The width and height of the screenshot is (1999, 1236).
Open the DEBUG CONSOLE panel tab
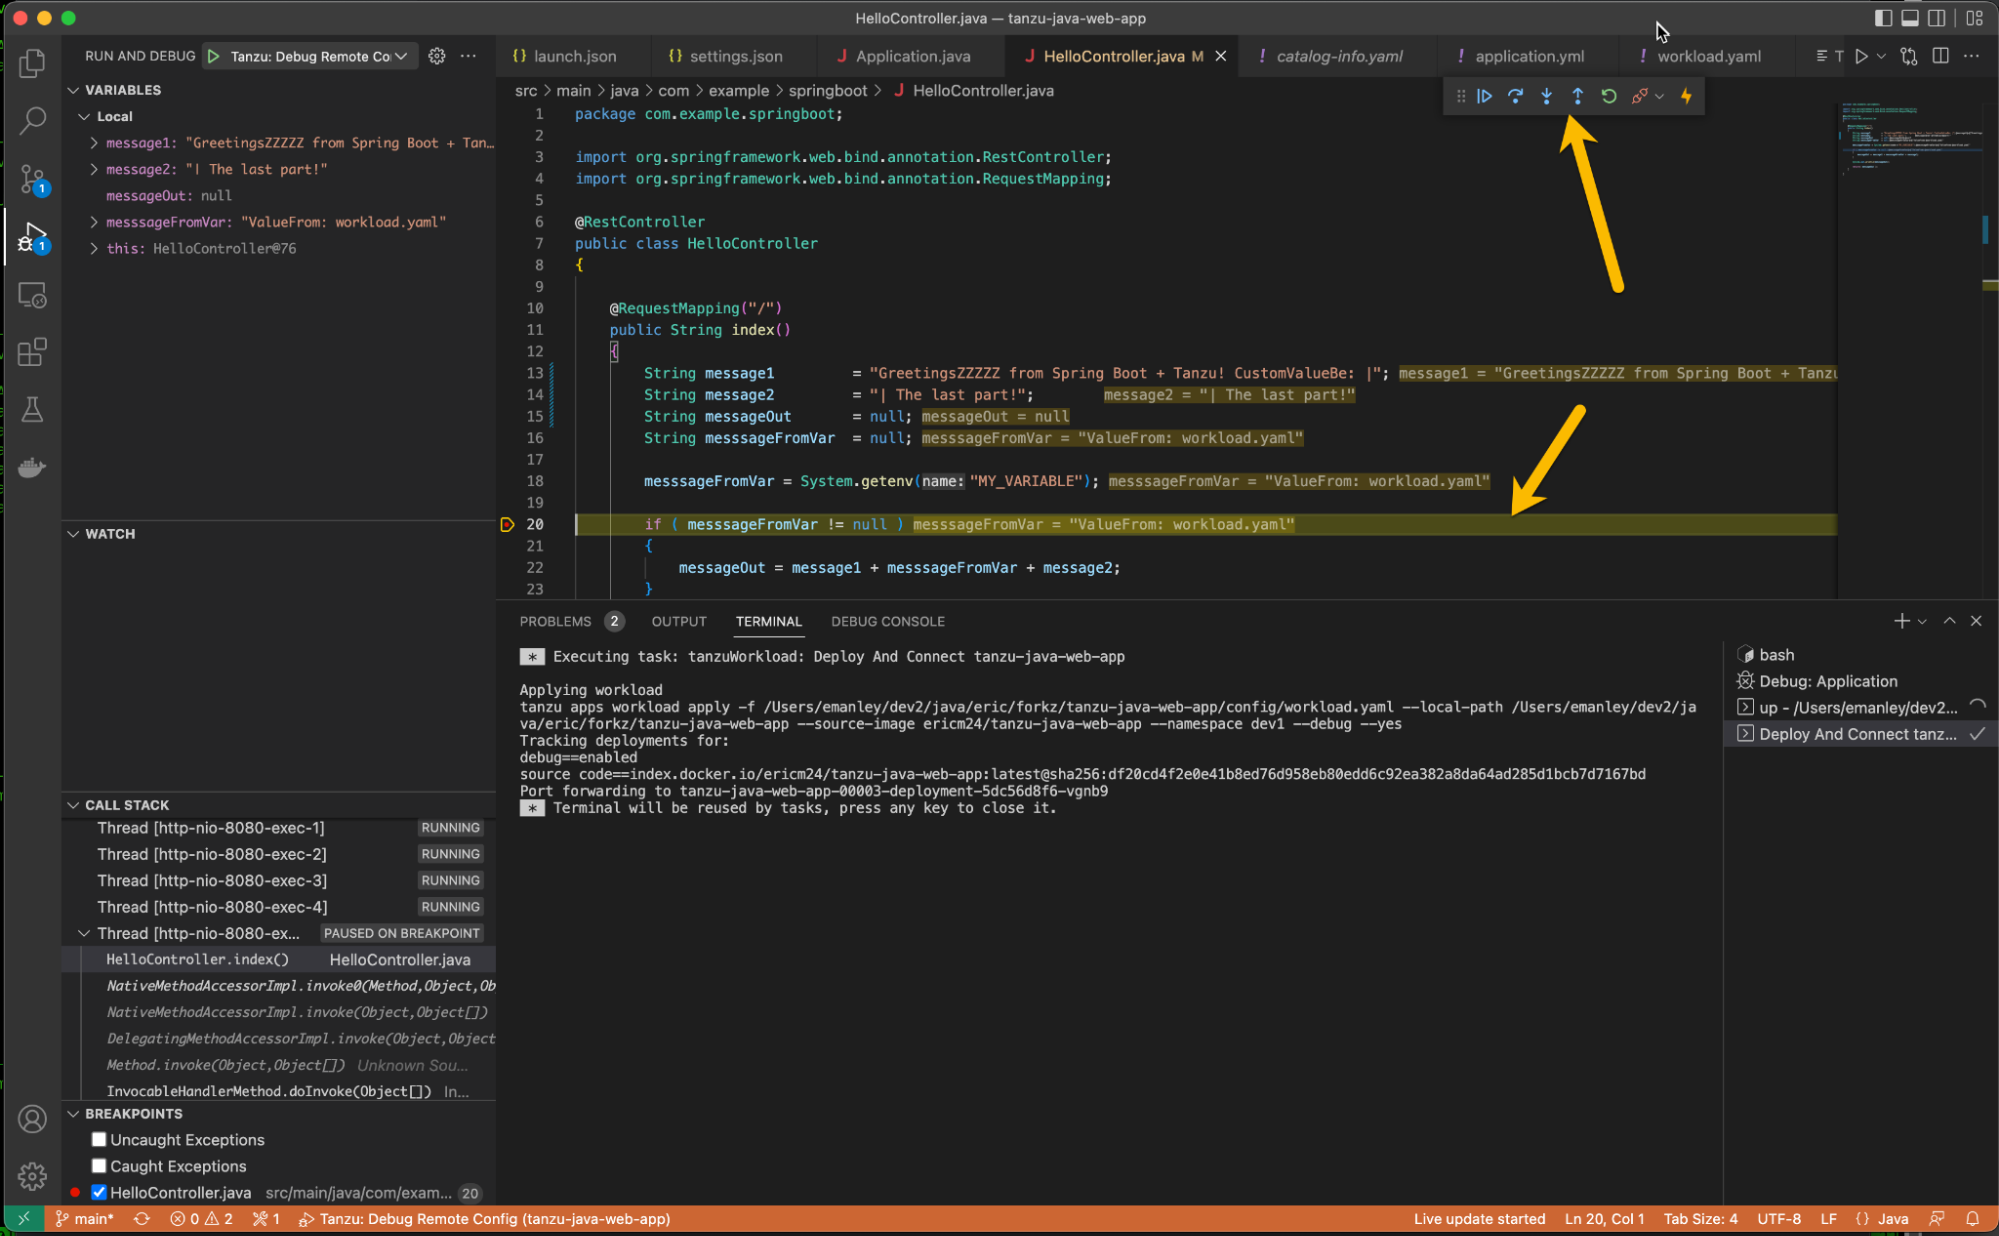[888, 621]
